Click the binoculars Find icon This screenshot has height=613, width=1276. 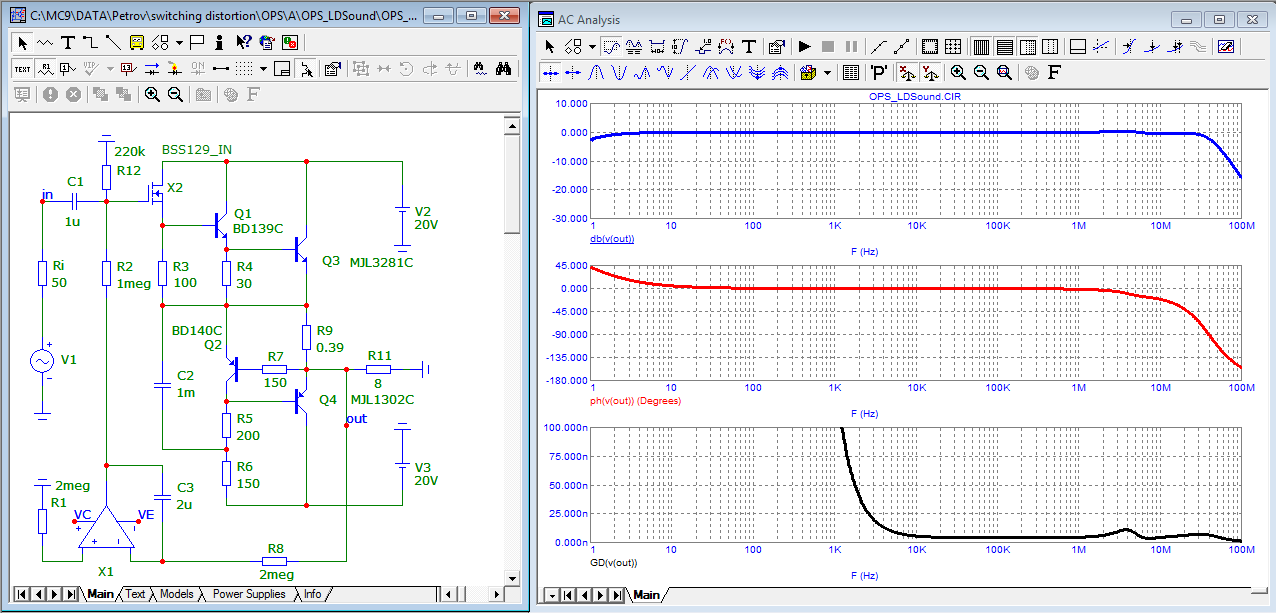504,68
